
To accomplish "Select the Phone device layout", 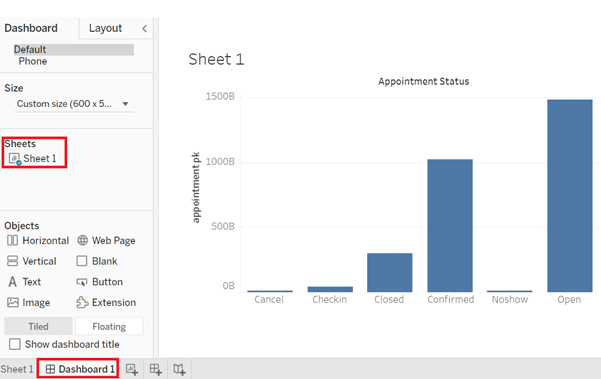I will [x=33, y=61].
